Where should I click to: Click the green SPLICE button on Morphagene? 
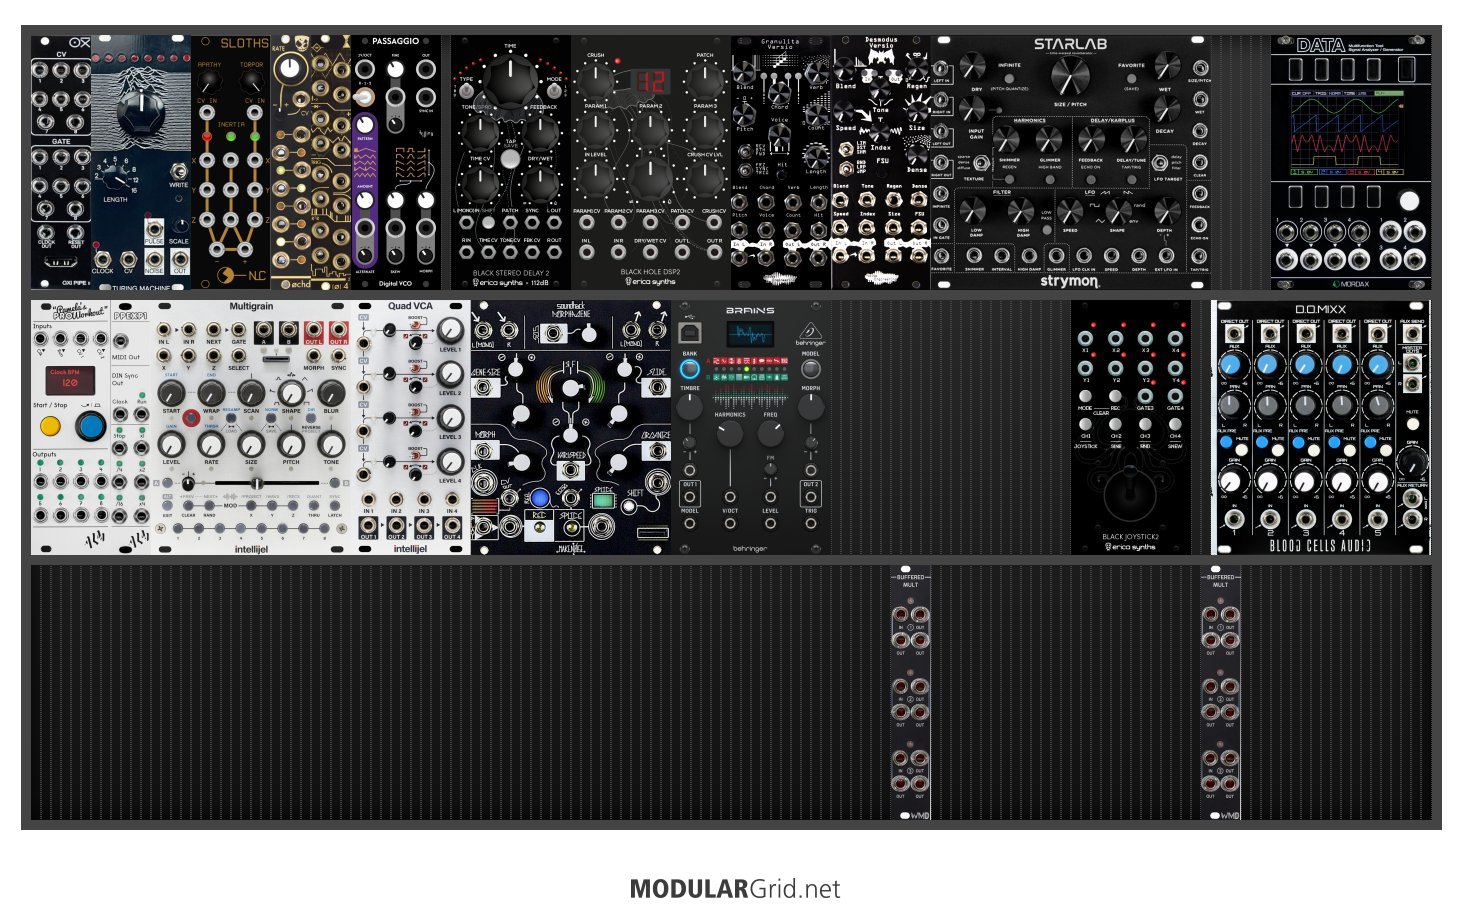click(602, 498)
